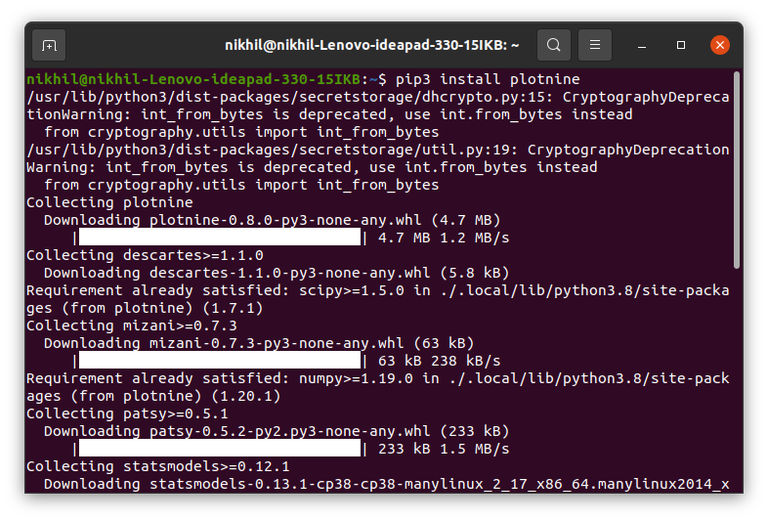Maximize the terminal window
Screen dimensions: 768x521
tap(681, 45)
